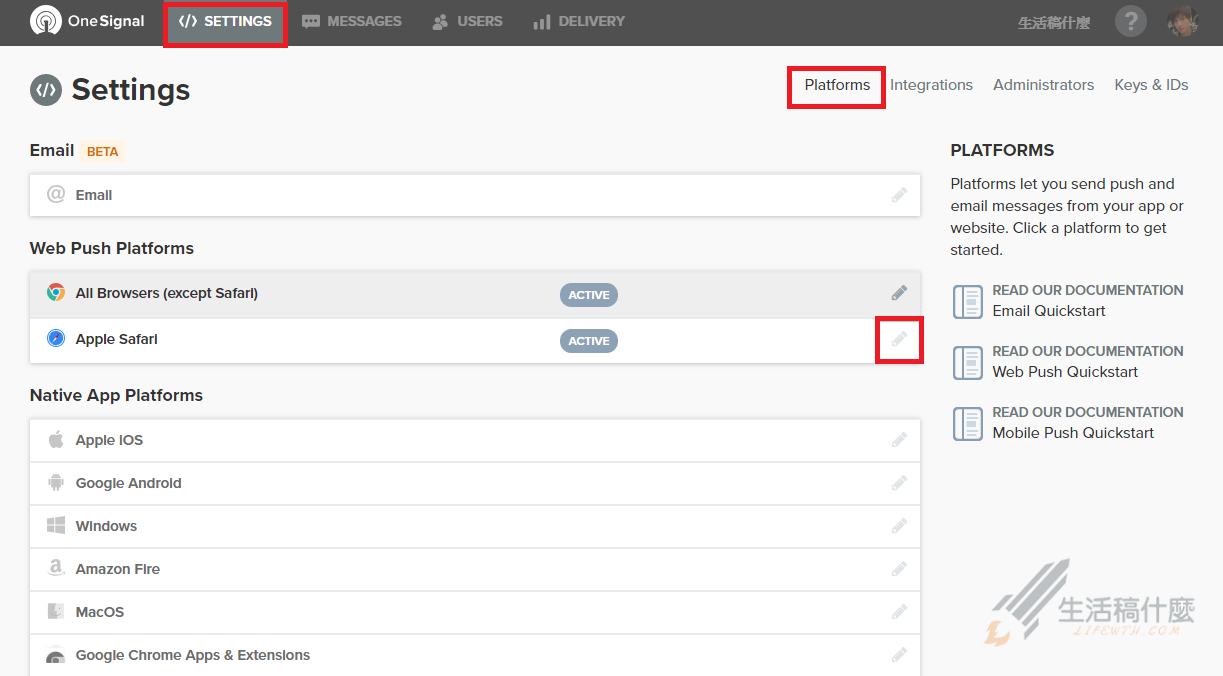The width and height of the screenshot is (1223, 676).
Task: Open the help question mark icon
Action: click(1130, 21)
